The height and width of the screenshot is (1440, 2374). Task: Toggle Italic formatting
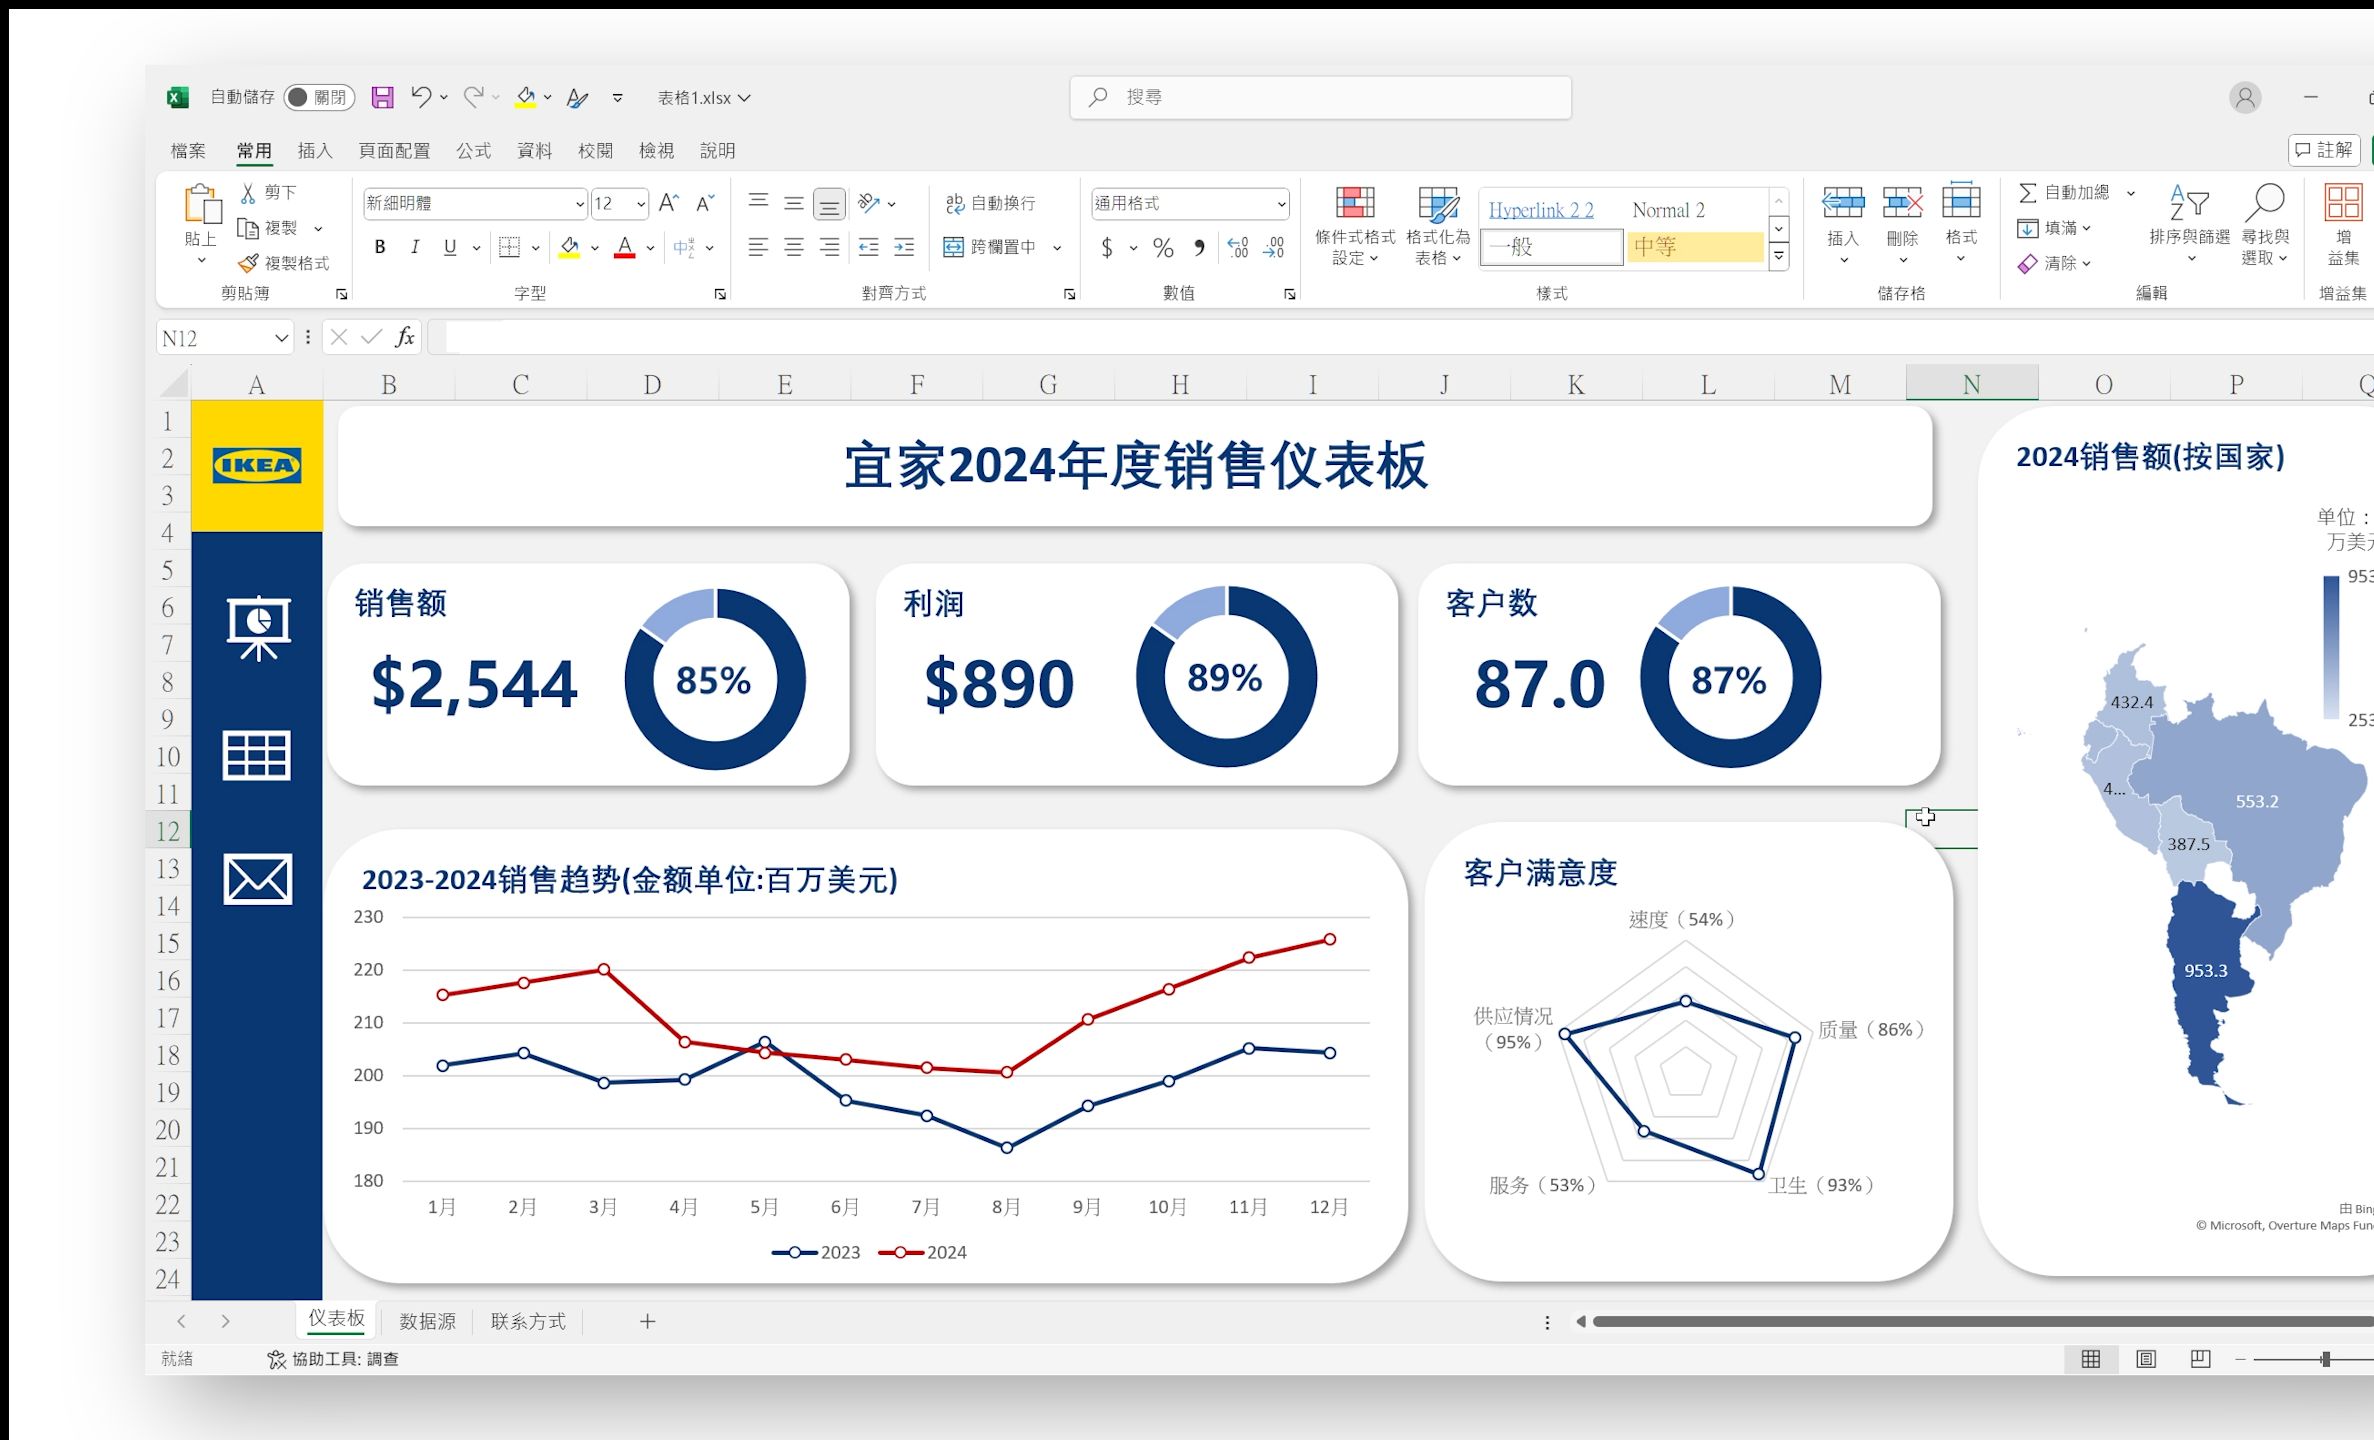[415, 247]
